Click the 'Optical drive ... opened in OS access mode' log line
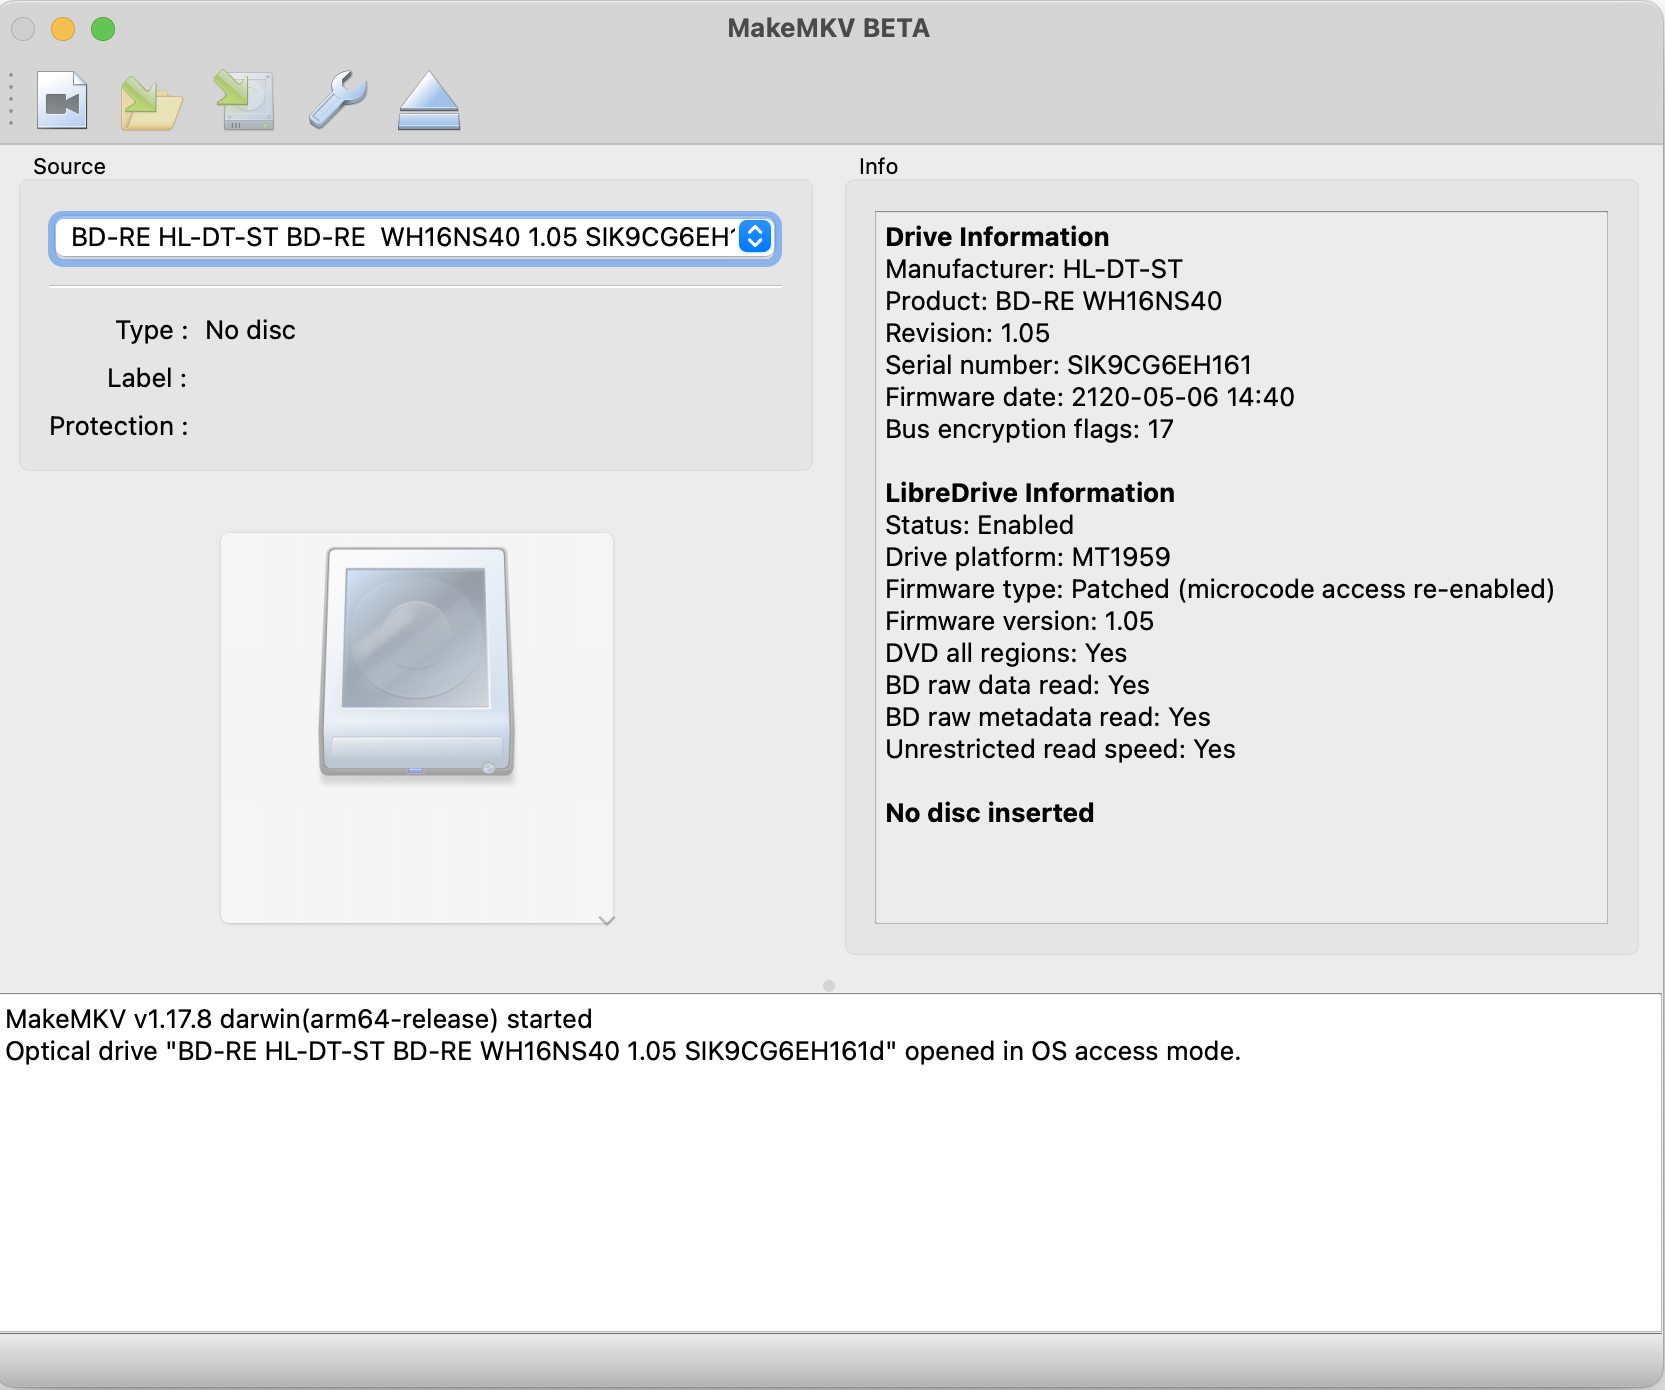1665x1390 pixels. pyautogui.click(x=623, y=1051)
